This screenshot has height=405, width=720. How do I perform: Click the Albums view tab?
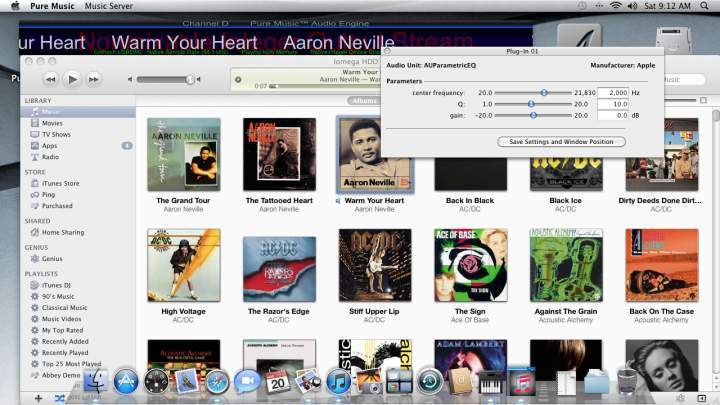point(364,101)
